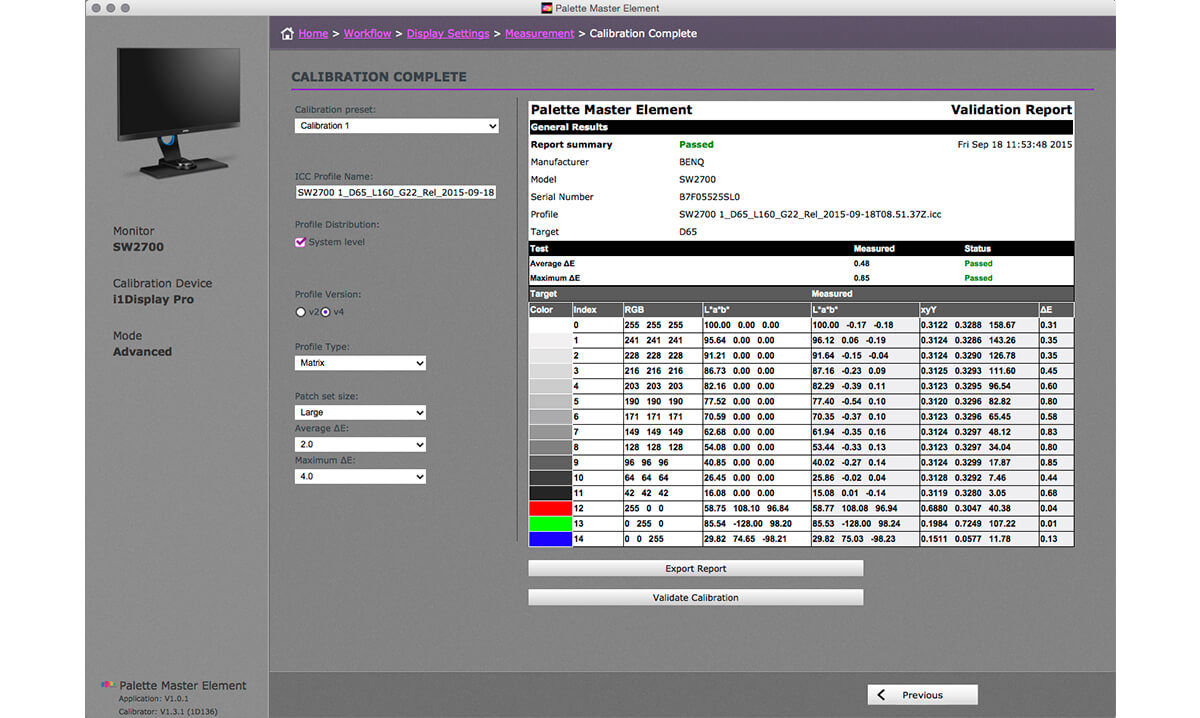The height and width of the screenshot is (718, 1200).
Task: Open the Maximum ΔE dropdown
Action: [x=360, y=476]
